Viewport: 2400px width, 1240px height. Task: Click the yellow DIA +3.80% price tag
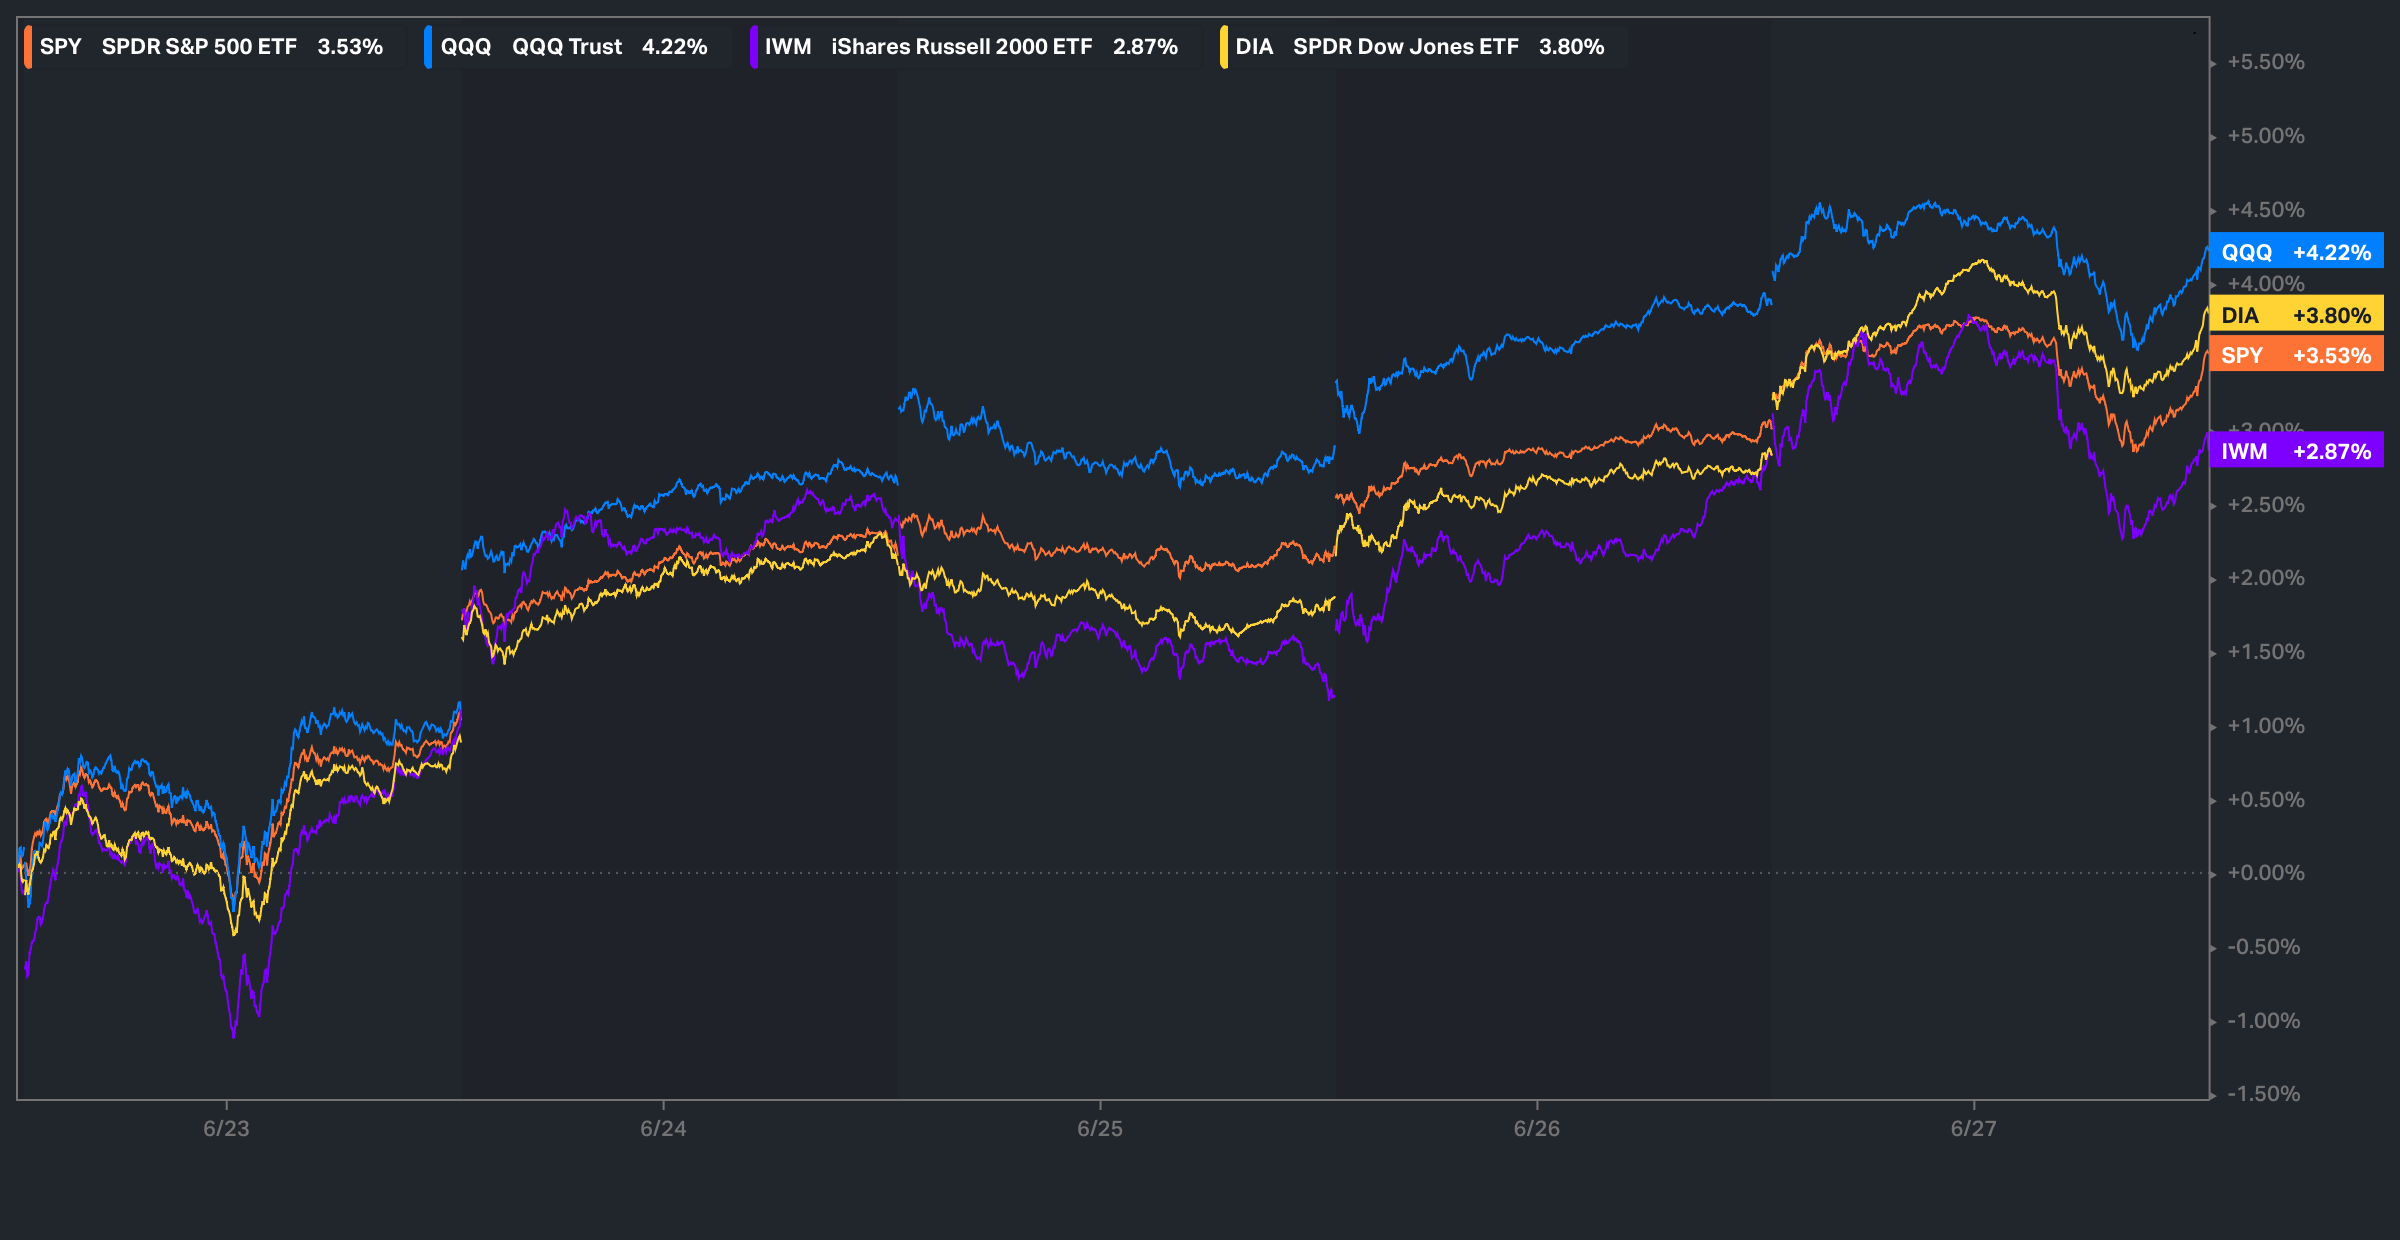tap(2296, 315)
